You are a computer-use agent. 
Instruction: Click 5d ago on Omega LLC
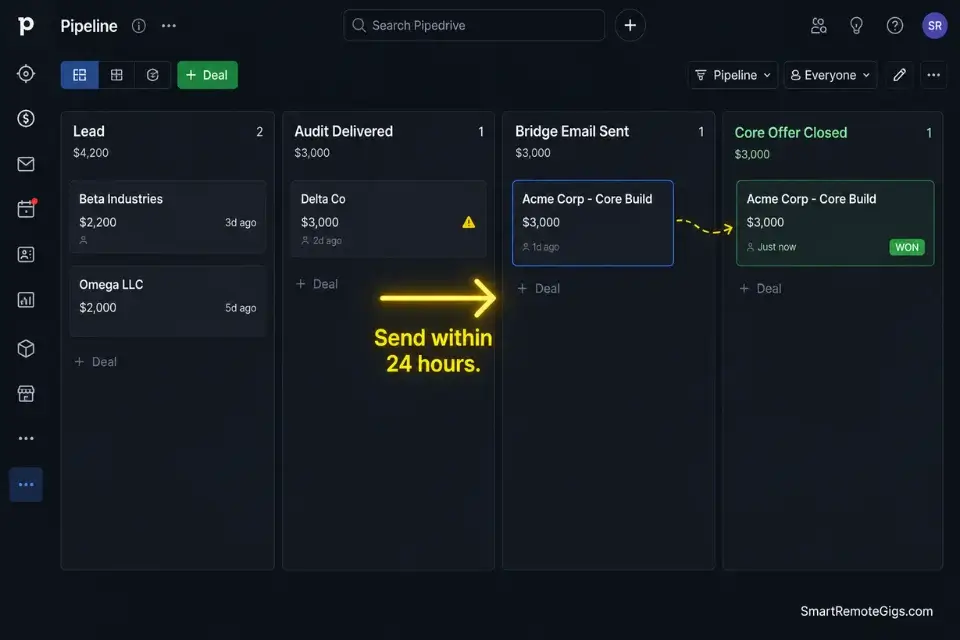pyautogui.click(x=241, y=307)
